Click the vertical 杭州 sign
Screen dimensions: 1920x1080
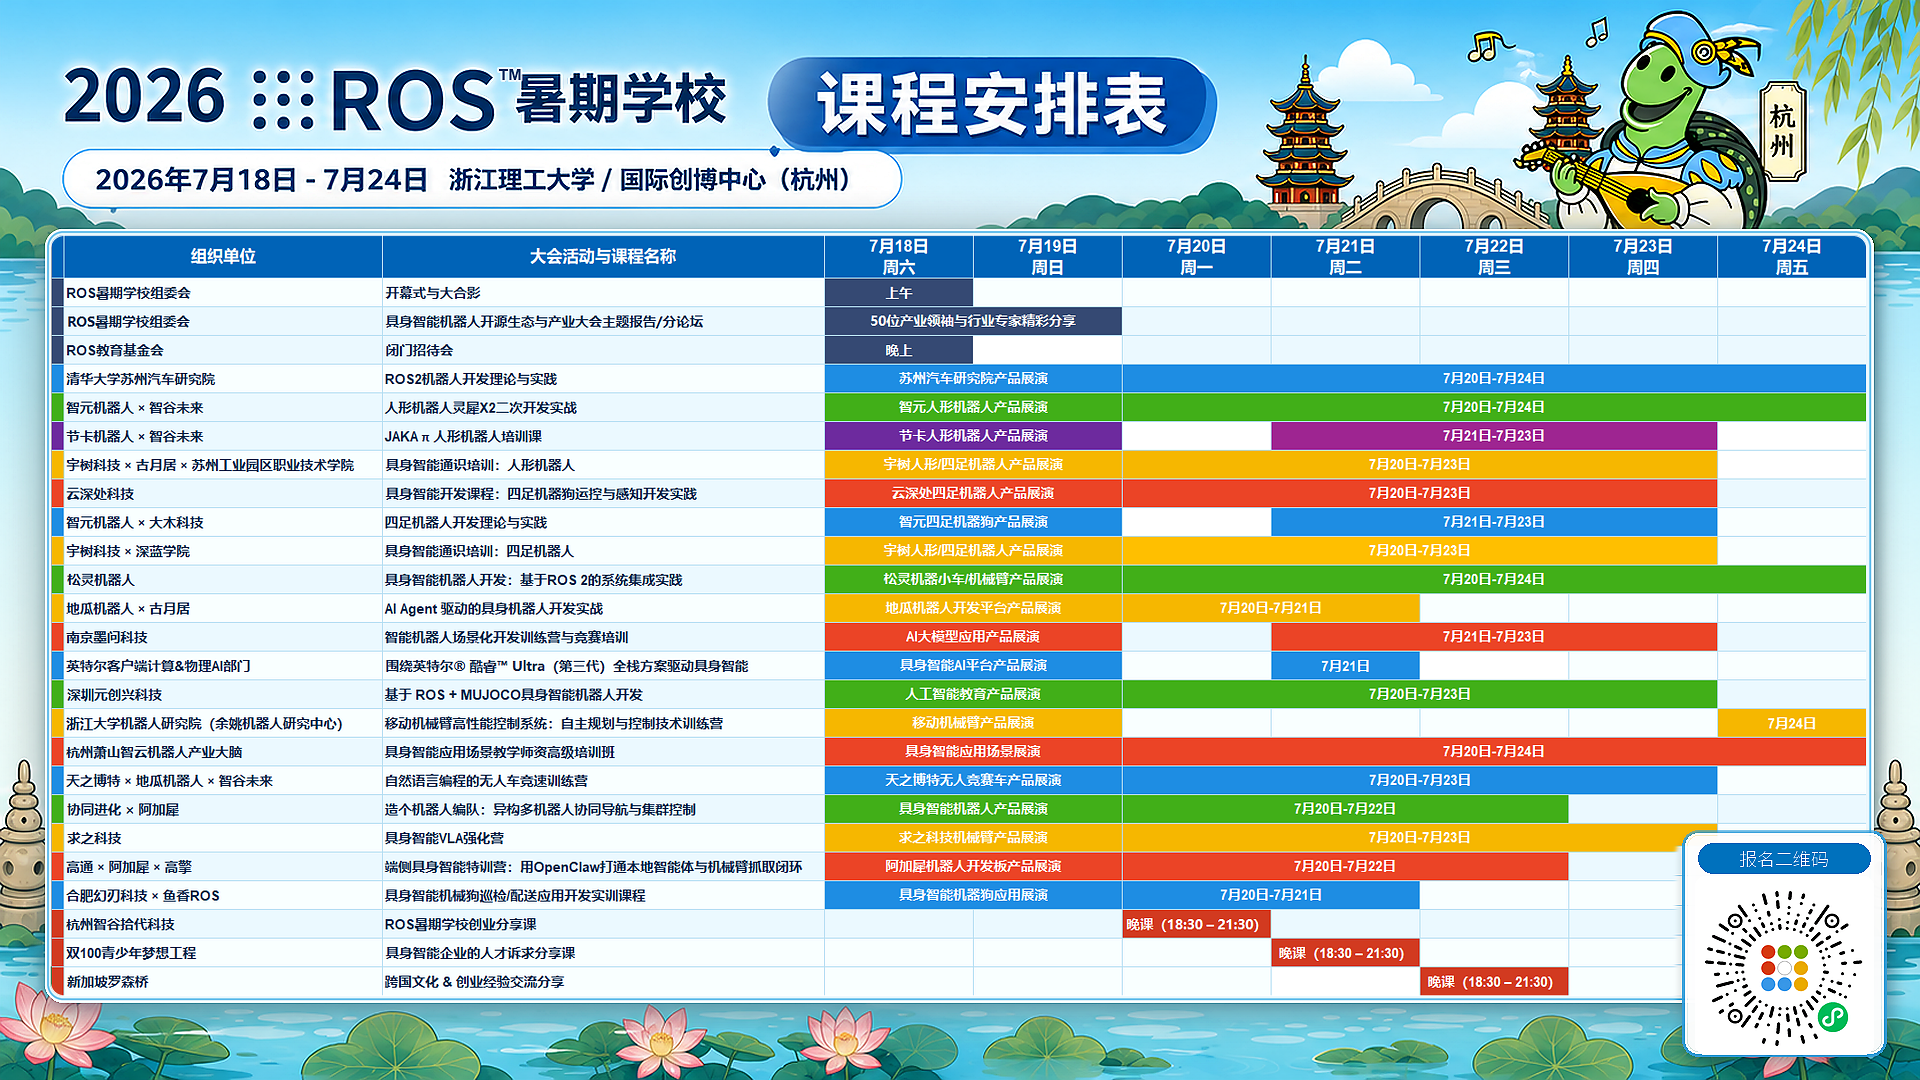click(x=1782, y=131)
